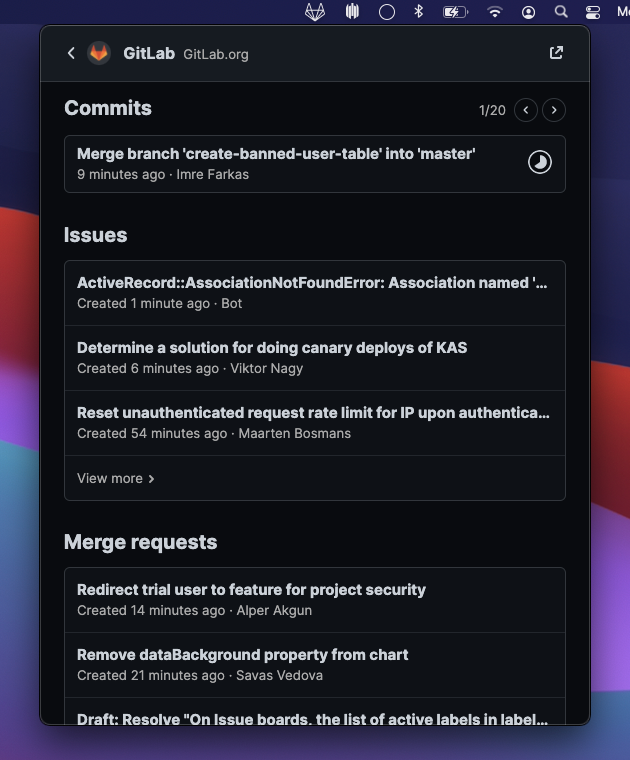
Task: Open the rate limit reset issue by Maarten Bosmans
Action: coord(315,423)
